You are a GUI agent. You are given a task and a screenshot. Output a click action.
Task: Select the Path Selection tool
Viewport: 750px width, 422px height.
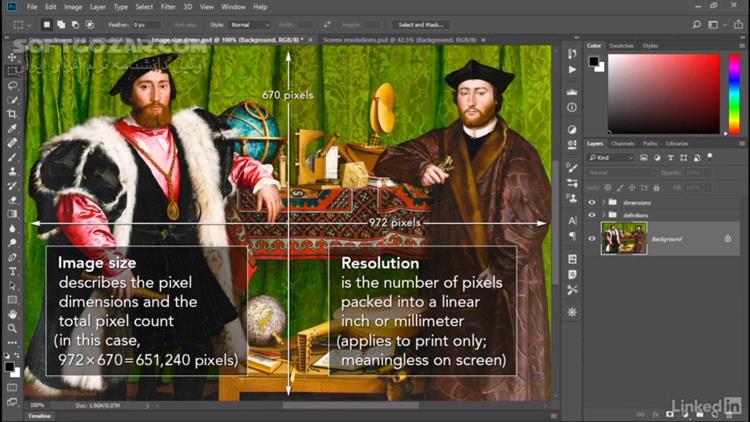[x=12, y=286]
